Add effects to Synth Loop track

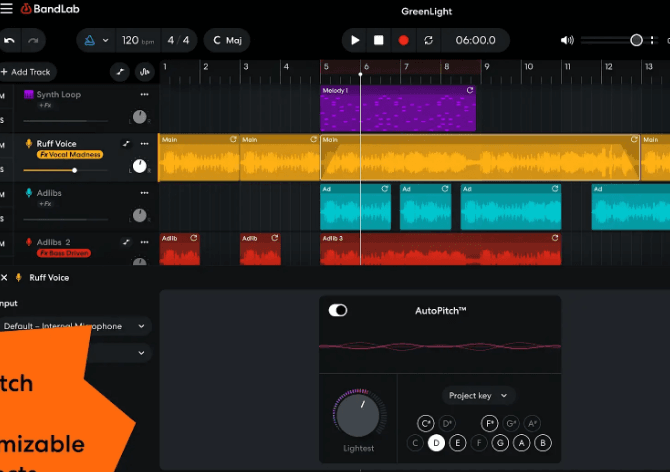(x=45, y=106)
